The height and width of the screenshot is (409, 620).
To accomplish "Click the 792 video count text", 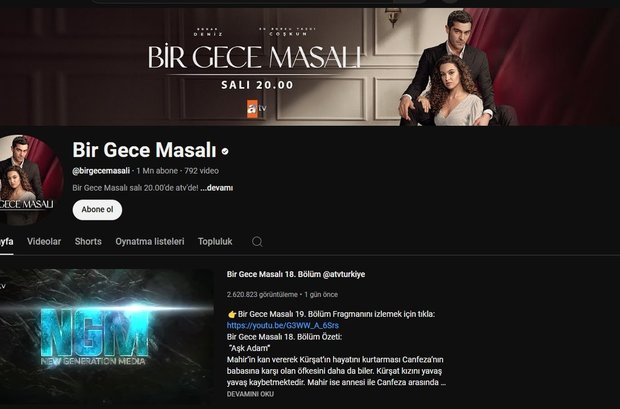I will [202, 171].
